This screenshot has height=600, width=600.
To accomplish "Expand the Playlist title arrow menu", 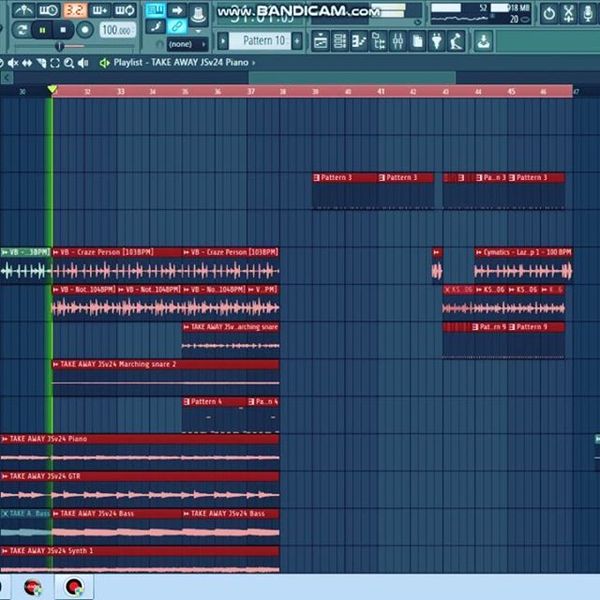I will 253,62.
